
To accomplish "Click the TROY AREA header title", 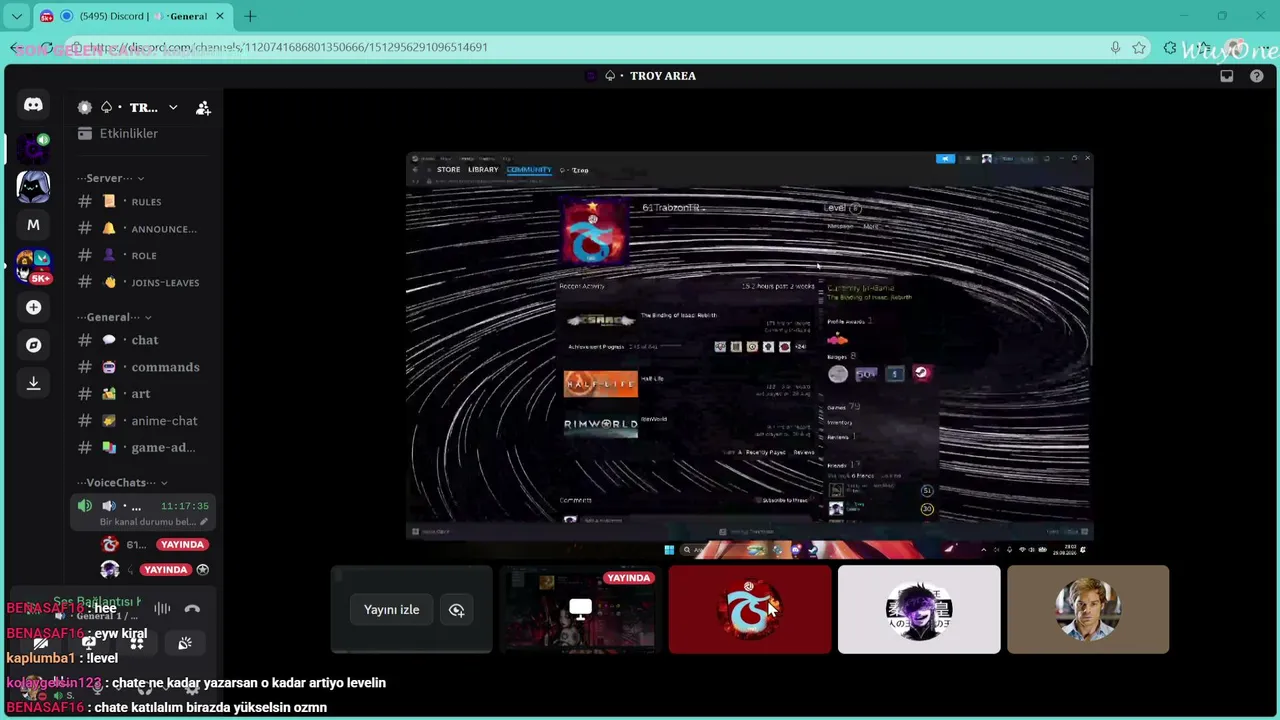I will coord(663,76).
